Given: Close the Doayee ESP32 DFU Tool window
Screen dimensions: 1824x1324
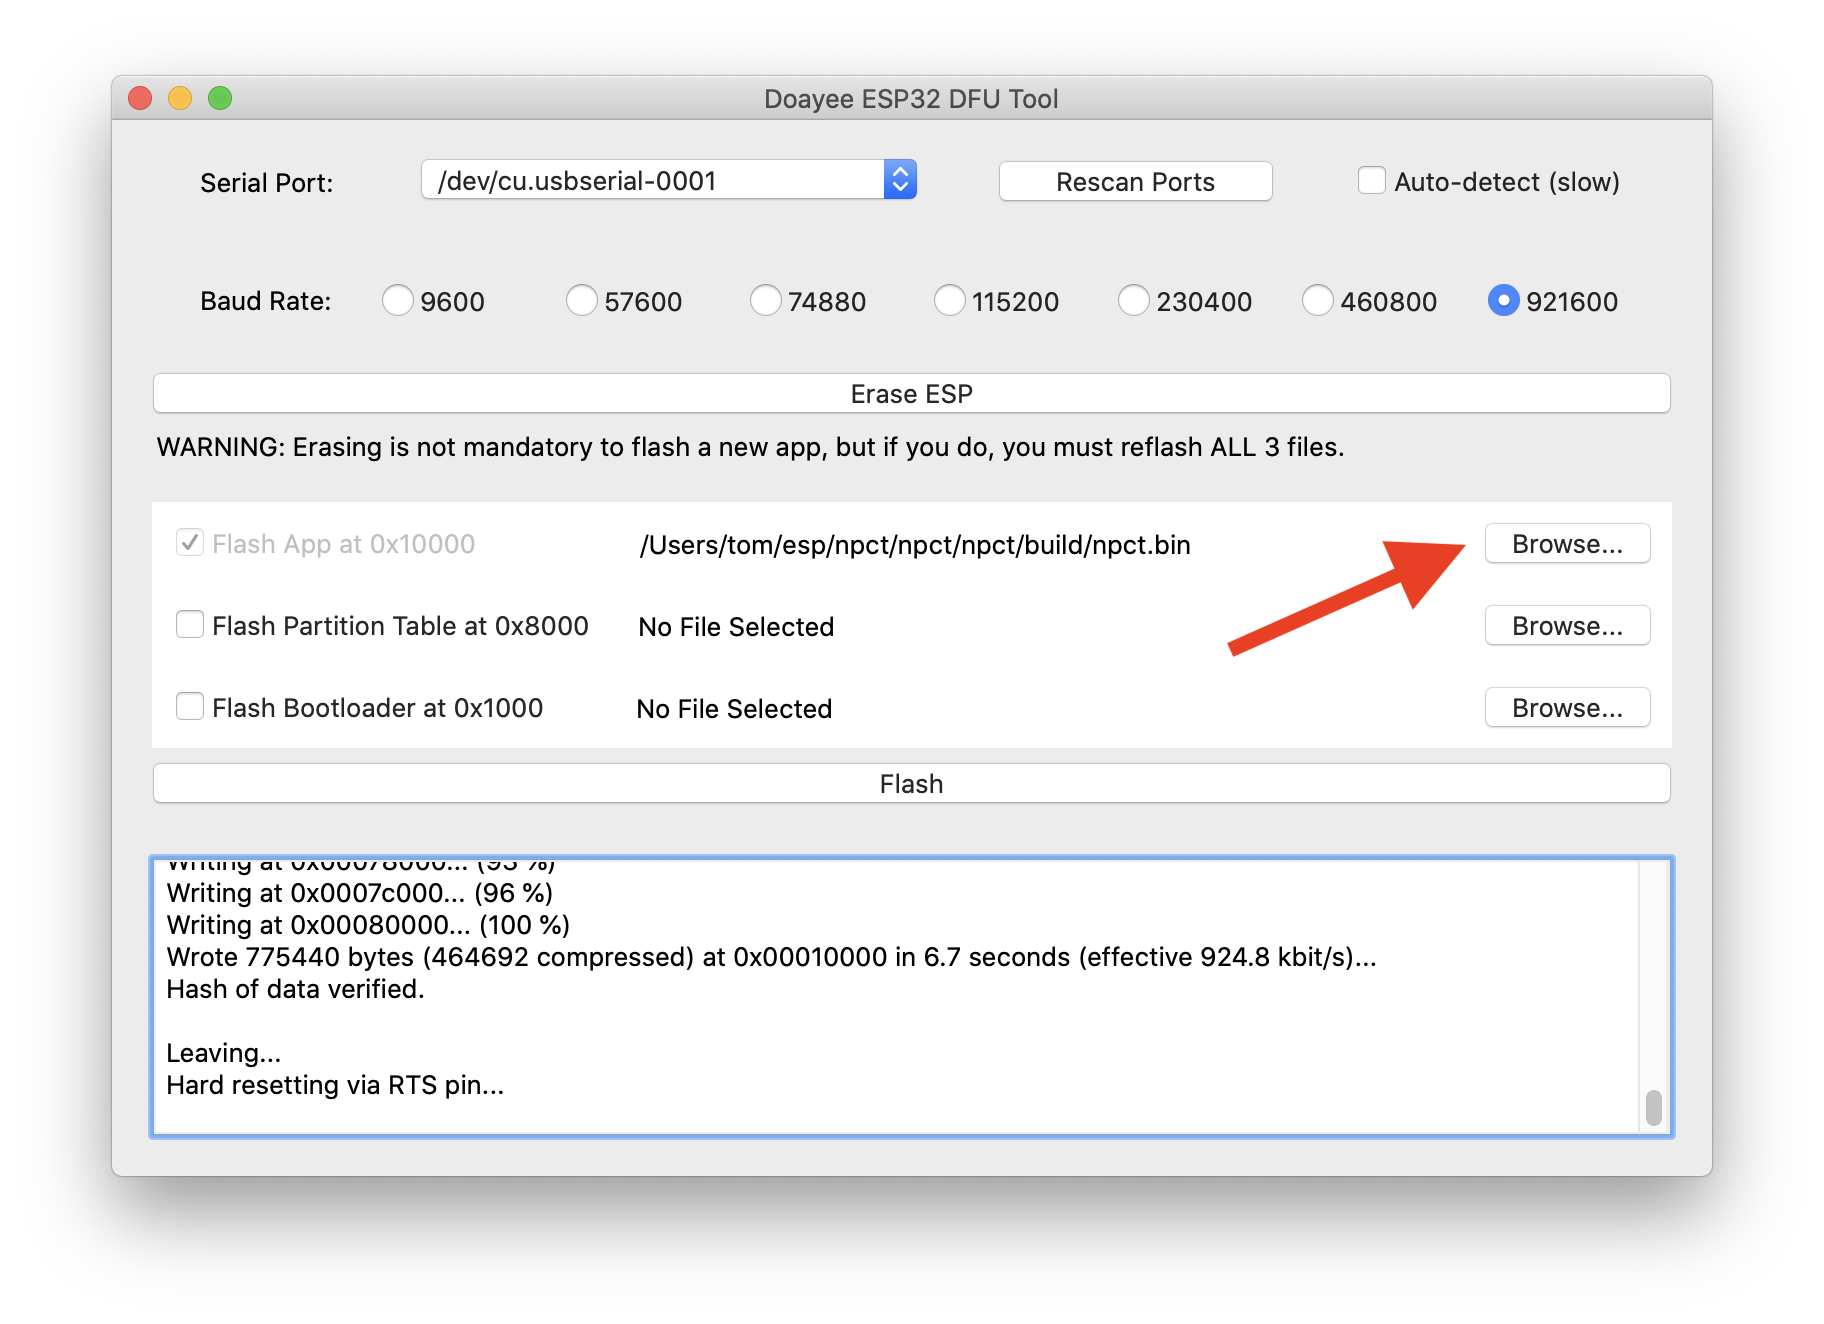Looking at the screenshot, I should pyautogui.click(x=140, y=98).
